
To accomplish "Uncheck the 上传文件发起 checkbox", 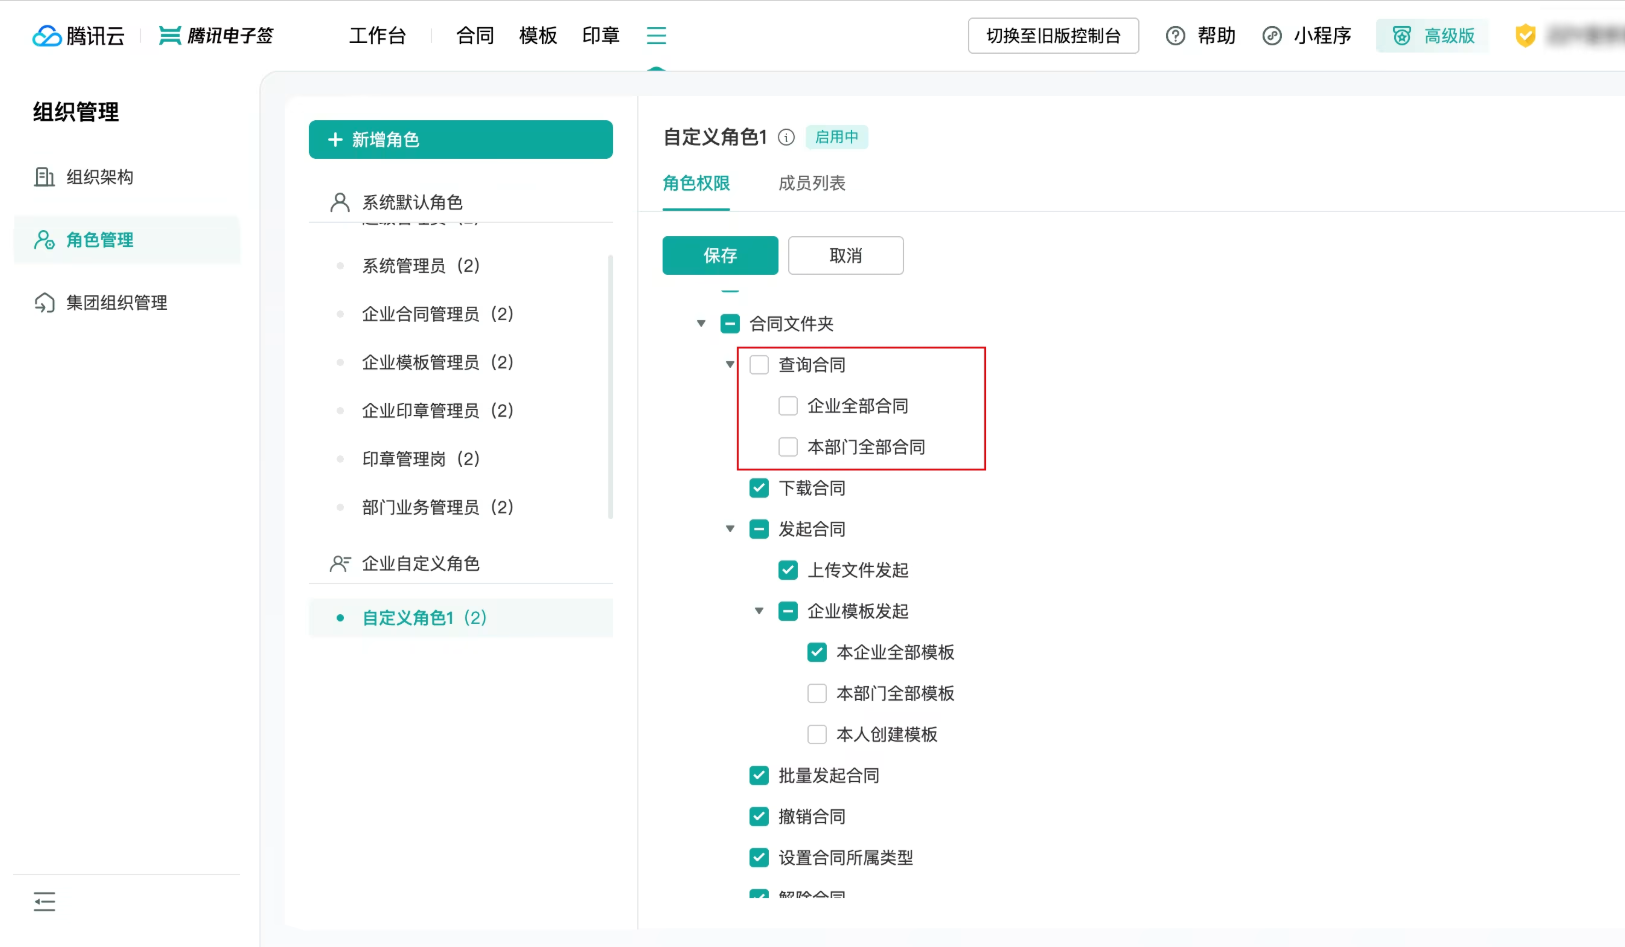I will point(788,570).
